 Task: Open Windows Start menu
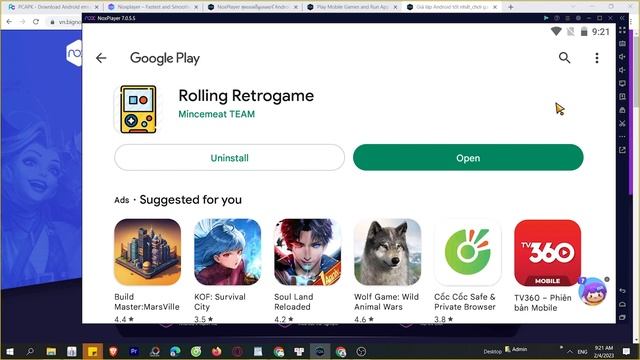pyautogui.click(x=10, y=351)
